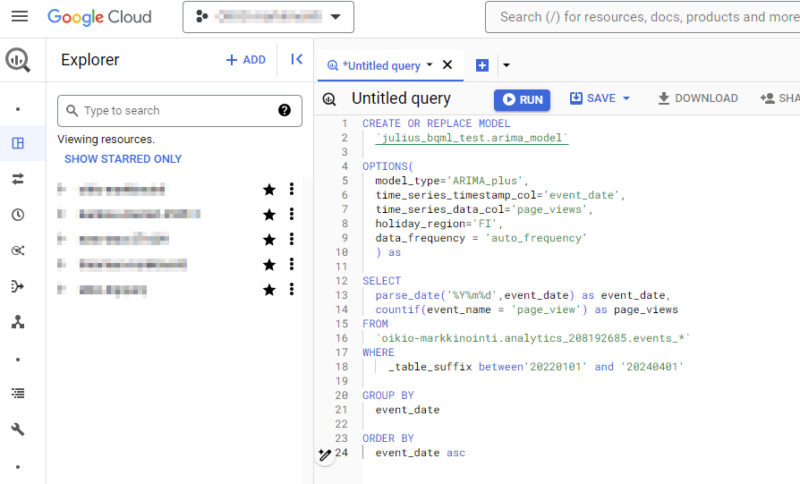Screen dimensions: 800x484
Task: Open the wrench settings icon in left rail
Action: tap(18, 429)
